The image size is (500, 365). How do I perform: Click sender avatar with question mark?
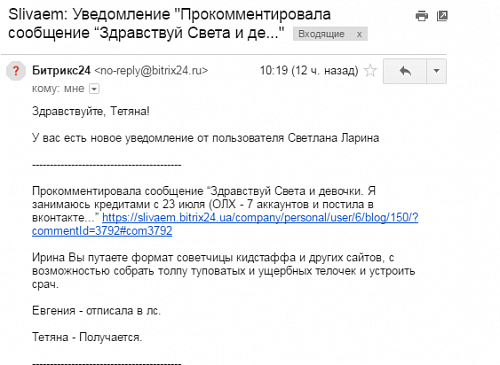pyautogui.click(x=16, y=71)
